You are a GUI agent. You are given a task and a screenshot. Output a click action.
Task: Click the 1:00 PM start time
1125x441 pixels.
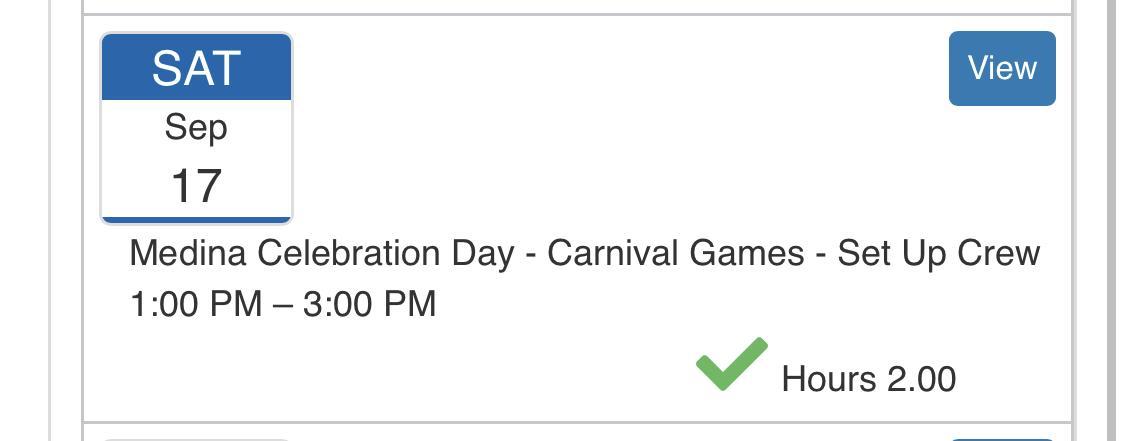click(195, 304)
